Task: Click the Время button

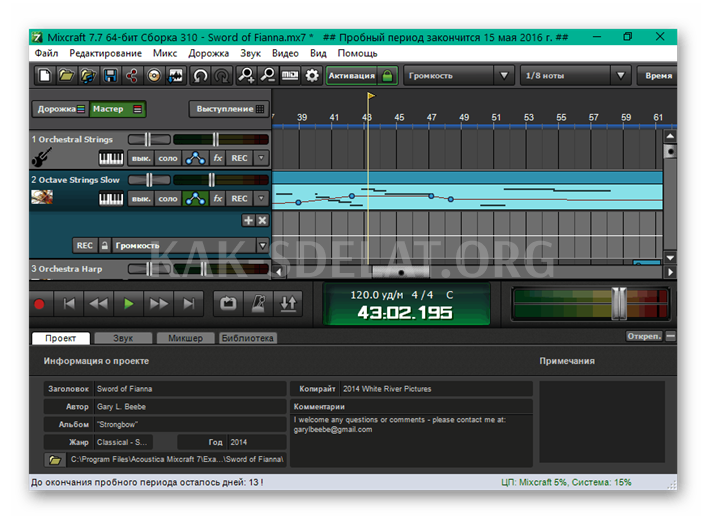Action: click(658, 76)
